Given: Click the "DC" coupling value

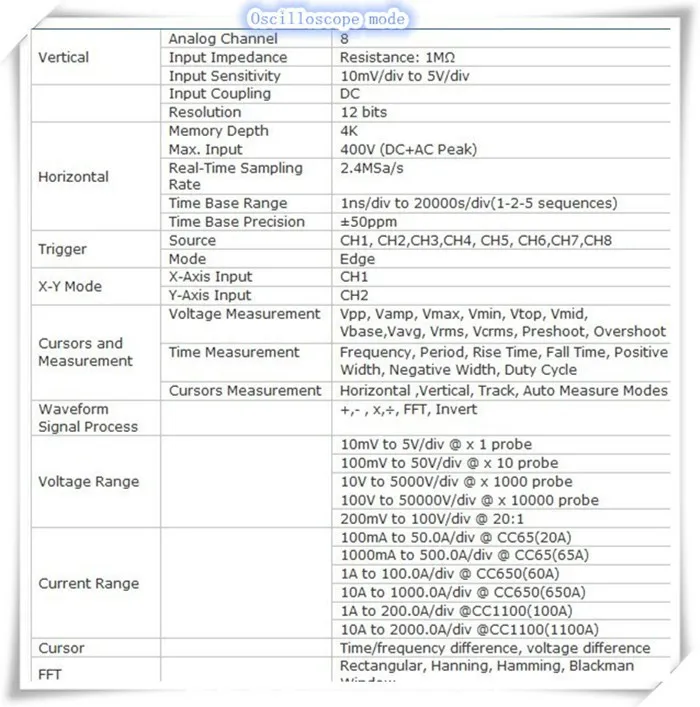Looking at the screenshot, I should [x=350, y=94].
